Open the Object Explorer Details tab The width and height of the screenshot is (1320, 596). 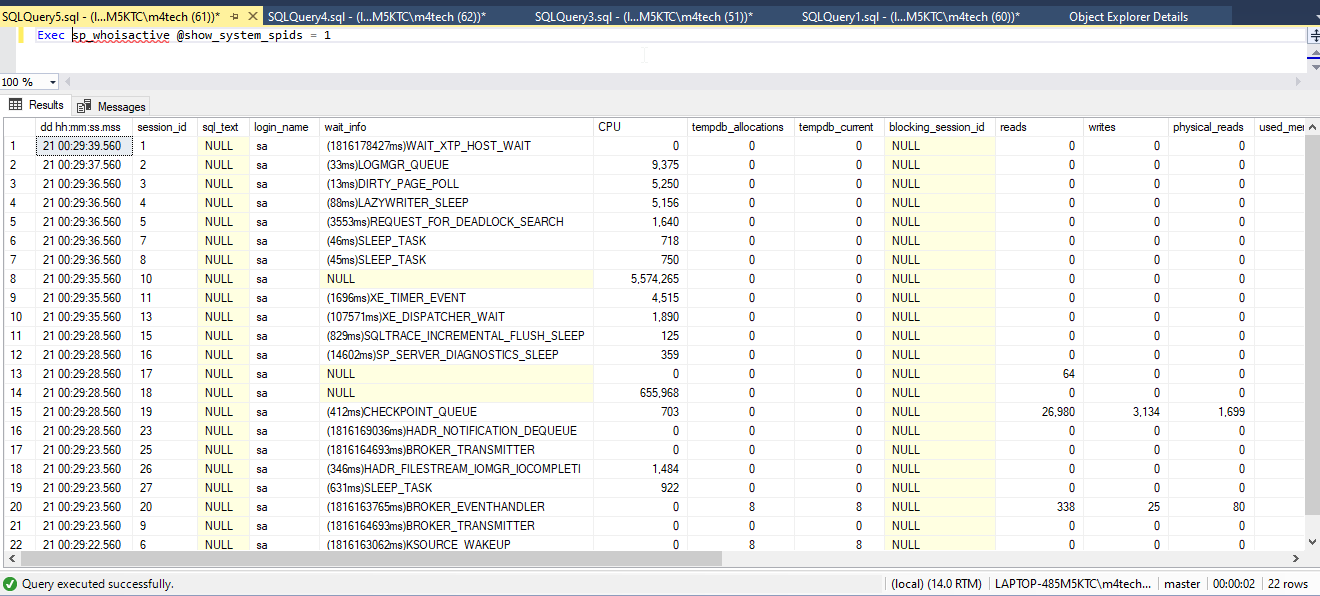tap(1128, 17)
